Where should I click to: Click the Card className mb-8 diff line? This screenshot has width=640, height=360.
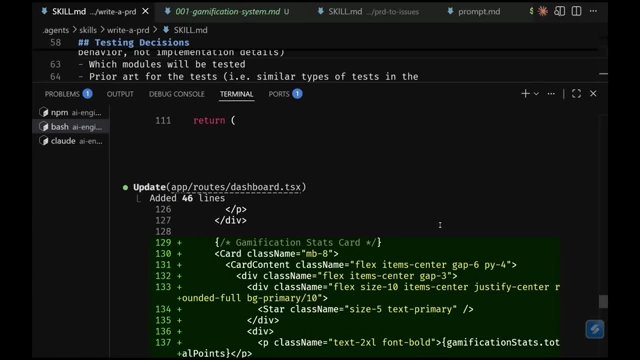point(276,253)
